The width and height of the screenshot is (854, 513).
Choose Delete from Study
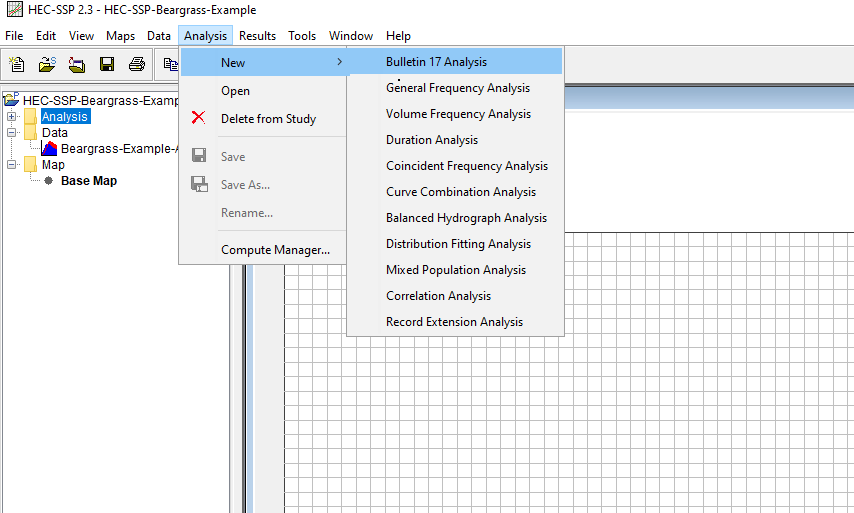[x=264, y=118]
